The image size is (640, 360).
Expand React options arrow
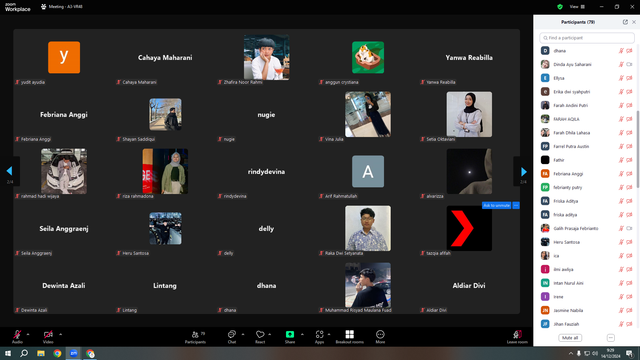pyautogui.click(x=270, y=334)
